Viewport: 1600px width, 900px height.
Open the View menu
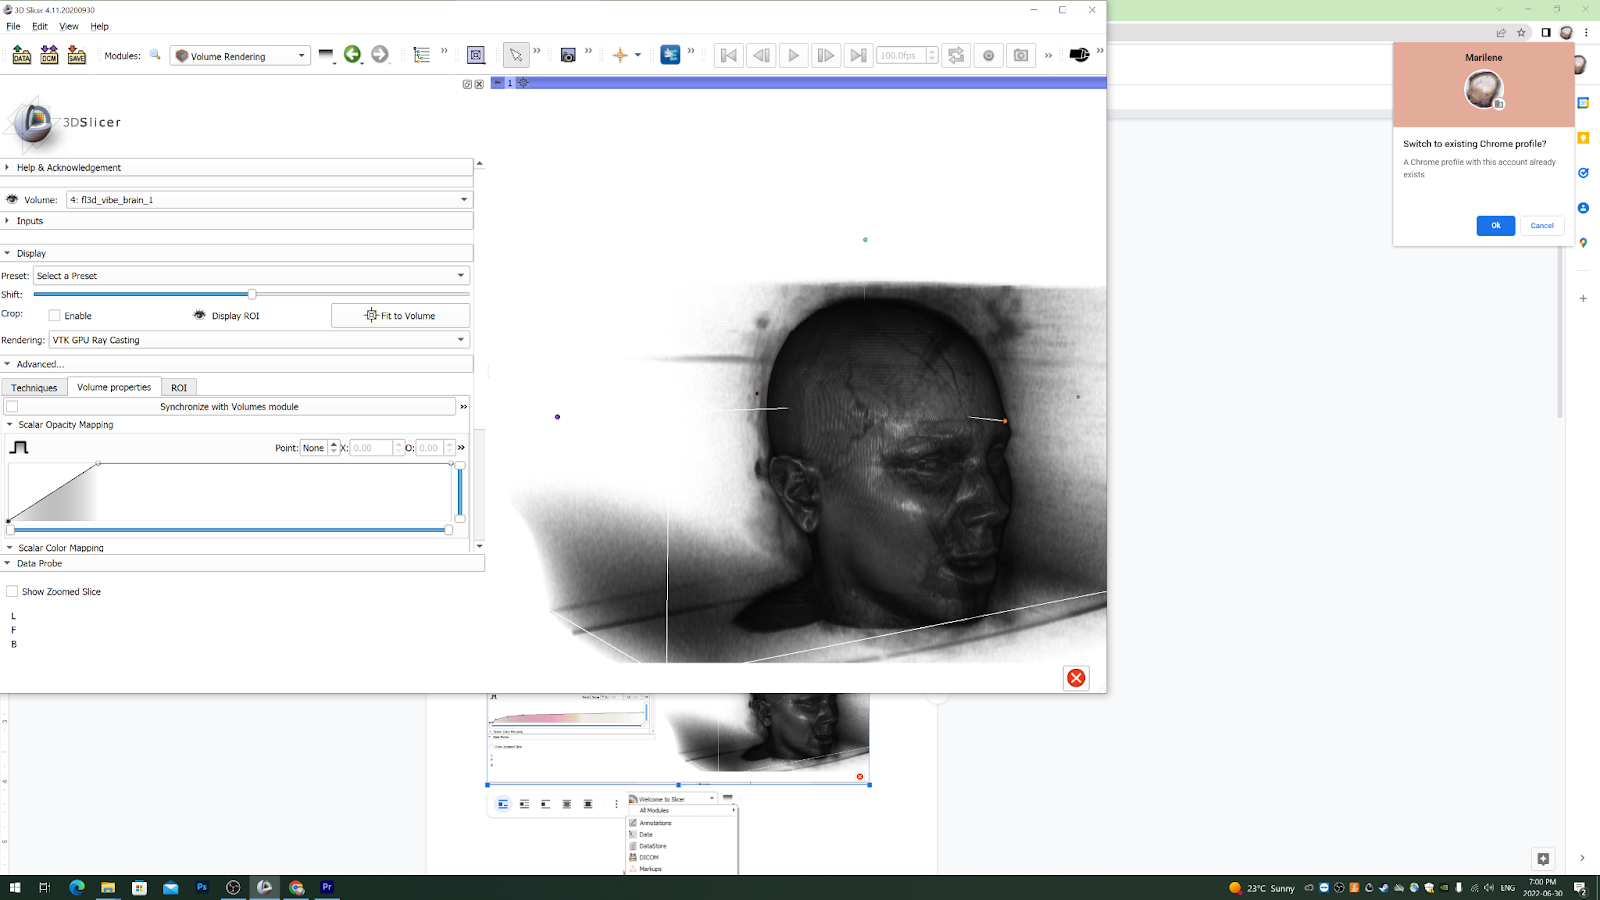click(x=69, y=26)
